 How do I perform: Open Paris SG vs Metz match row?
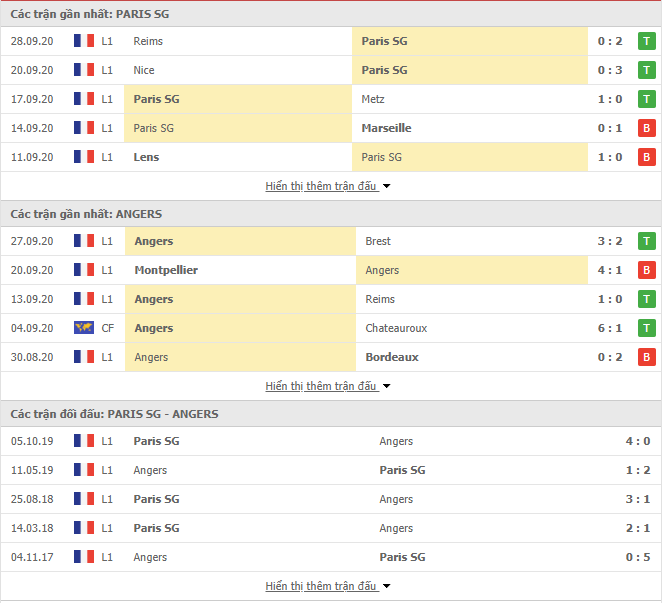[x=331, y=99]
